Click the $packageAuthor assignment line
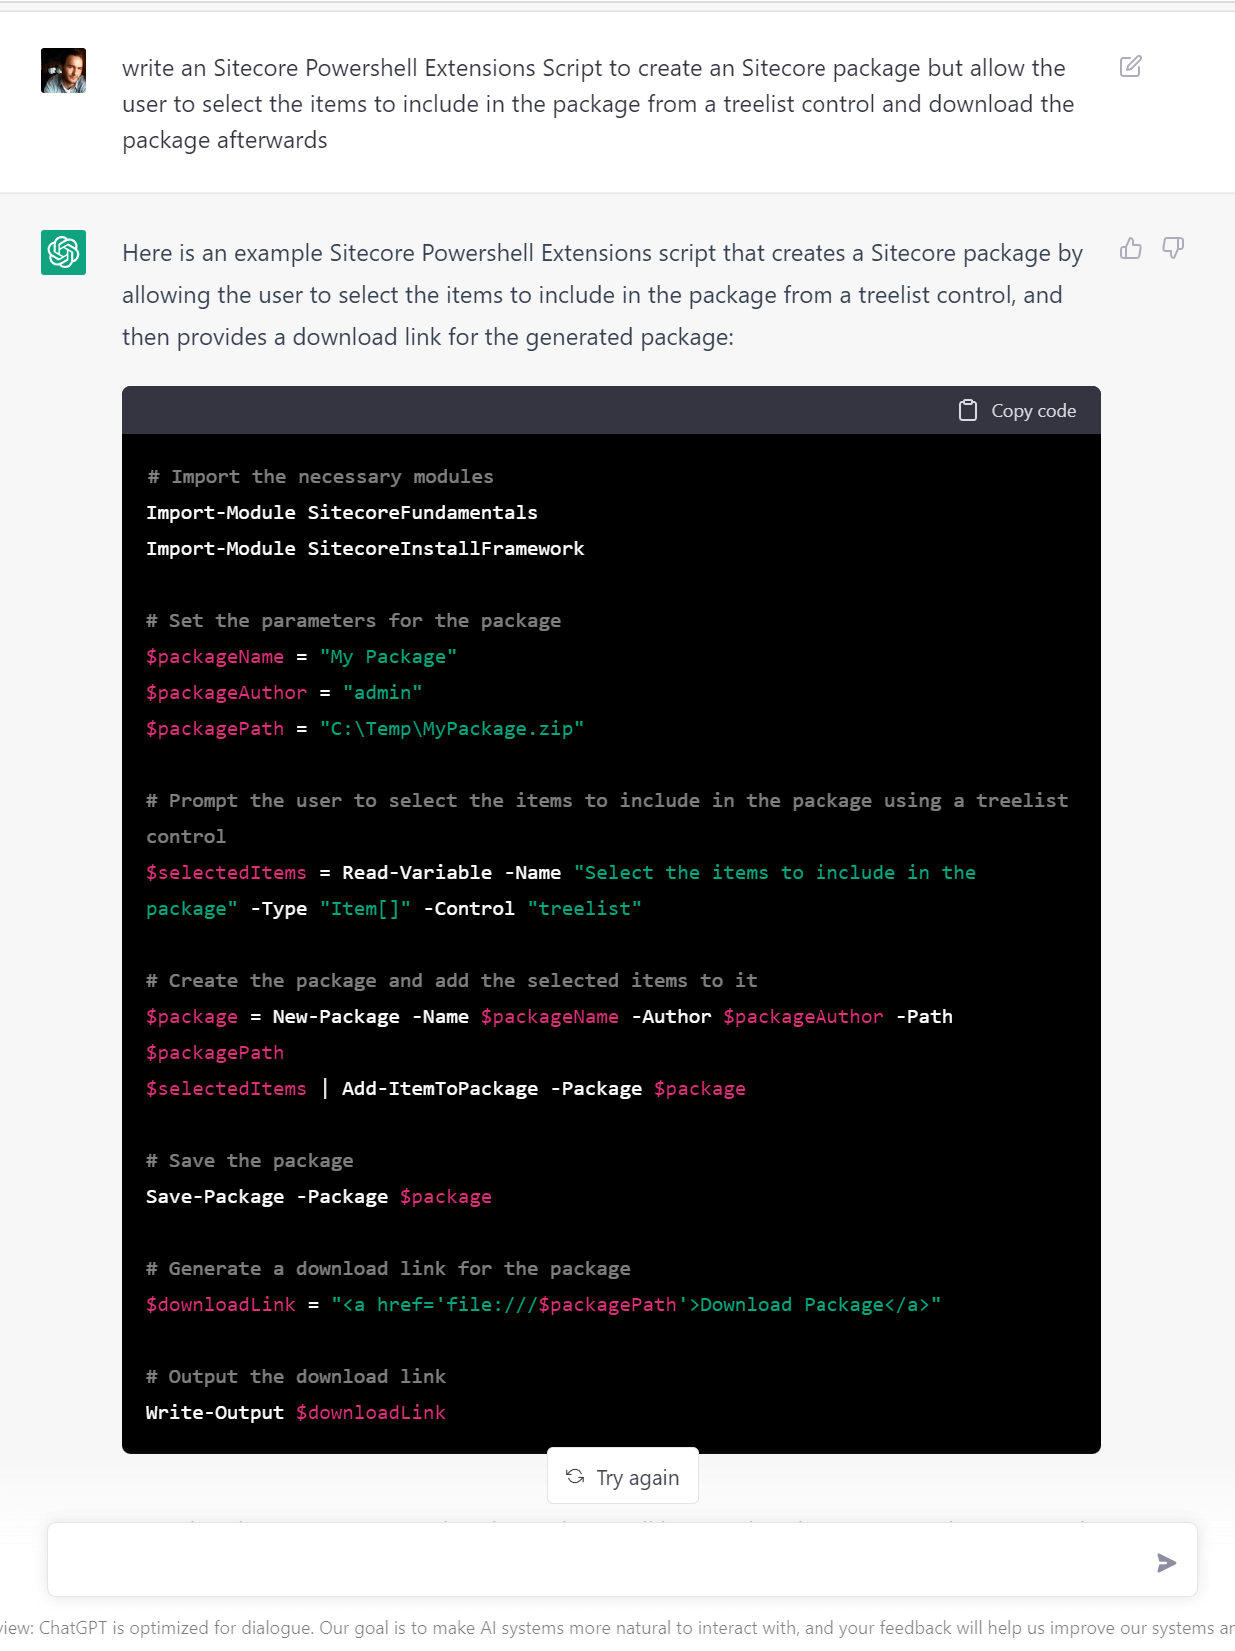Viewport: 1235px width, 1651px height. pyautogui.click(x=284, y=693)
